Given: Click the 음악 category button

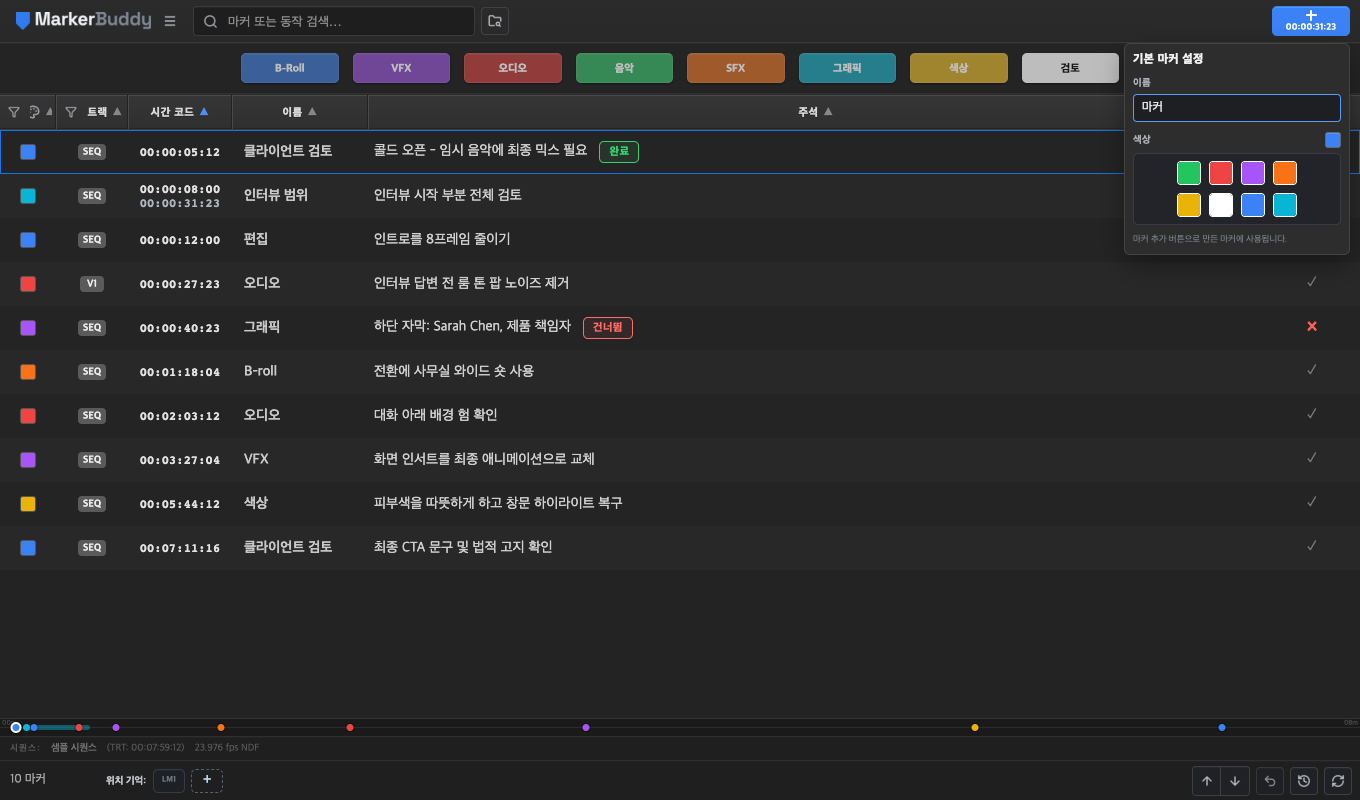Looking at the screenshot, I should (624, 68).
